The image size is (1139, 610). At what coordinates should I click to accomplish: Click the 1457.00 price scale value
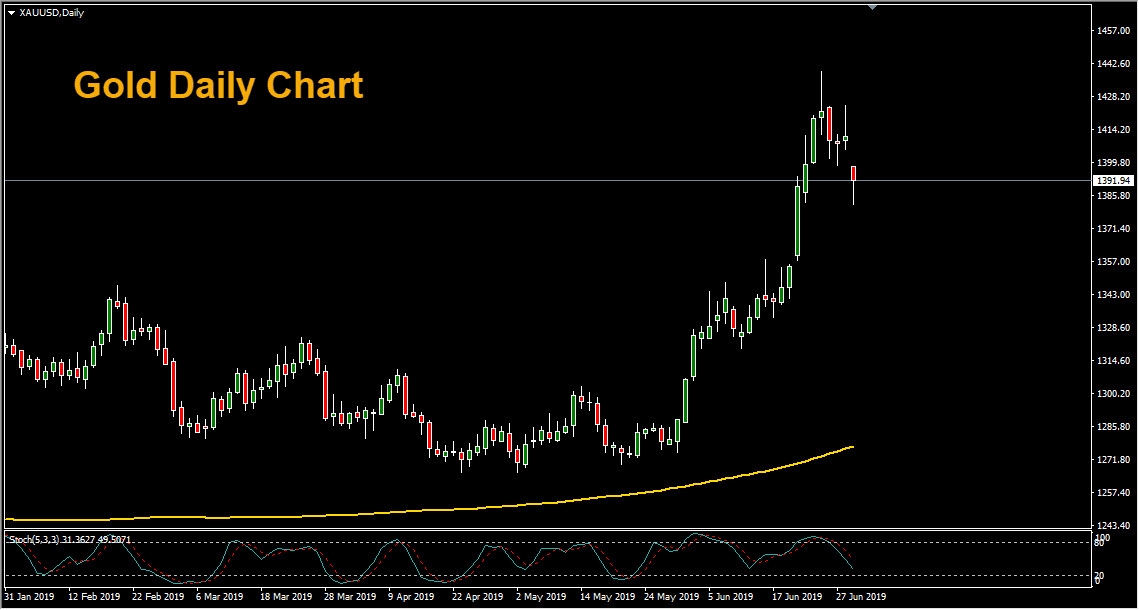[x=1113, y=30]
